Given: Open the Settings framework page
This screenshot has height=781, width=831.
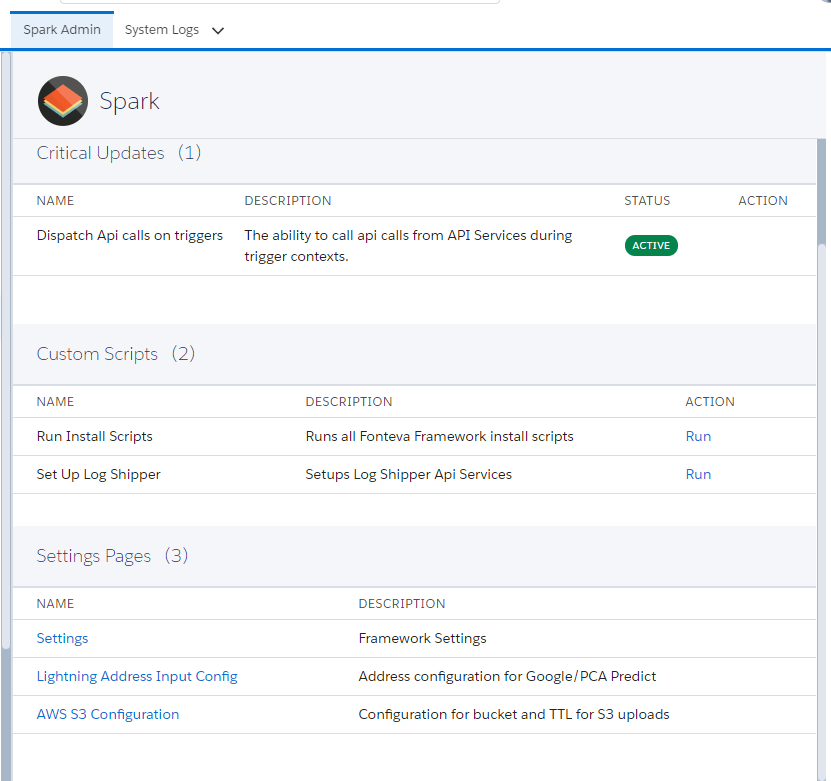Looking at the screenshot, I should [x=62, y=638].
